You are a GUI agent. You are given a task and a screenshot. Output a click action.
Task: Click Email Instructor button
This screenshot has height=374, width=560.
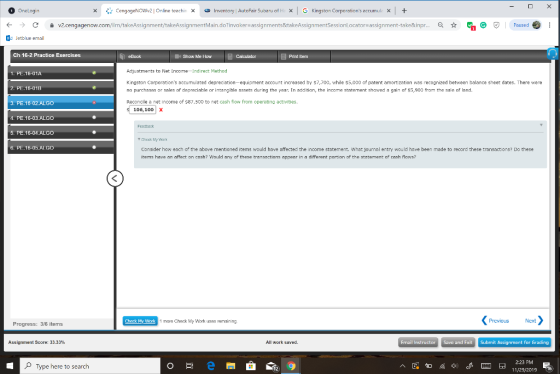(418, 342)
